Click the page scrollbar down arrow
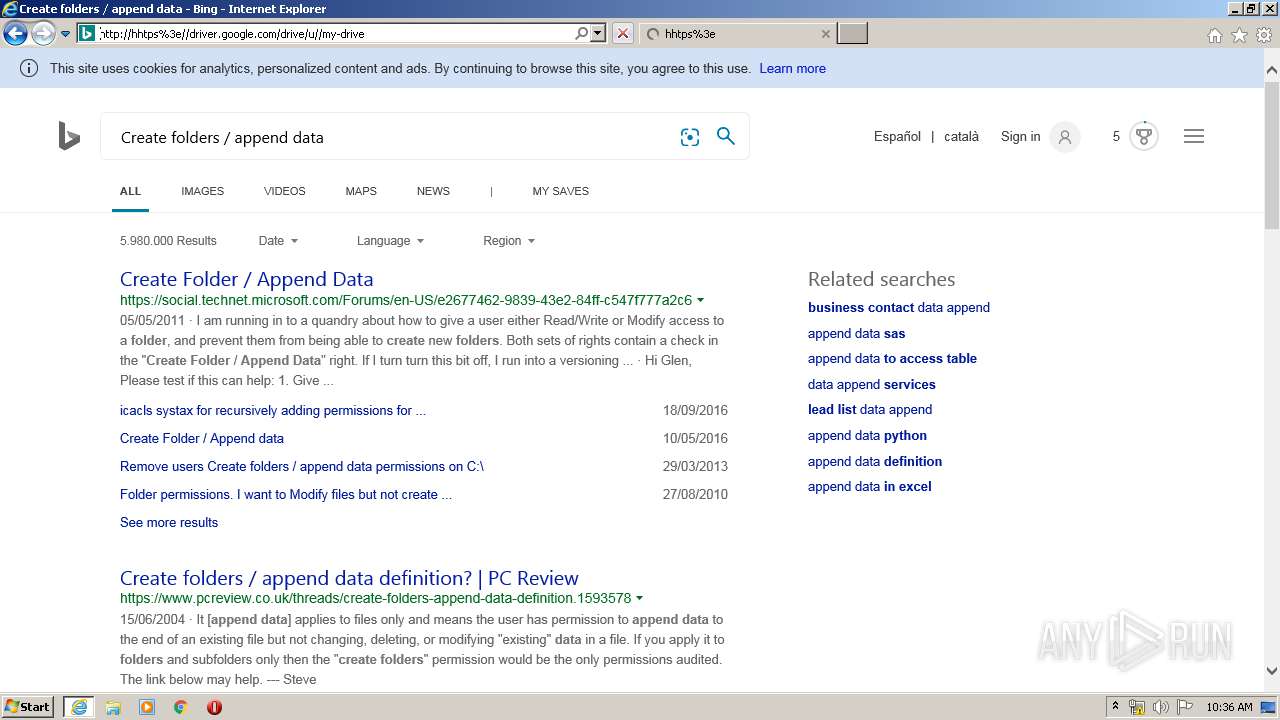This screenshot has width=1280, height=720. click(x=1272, y=671)
